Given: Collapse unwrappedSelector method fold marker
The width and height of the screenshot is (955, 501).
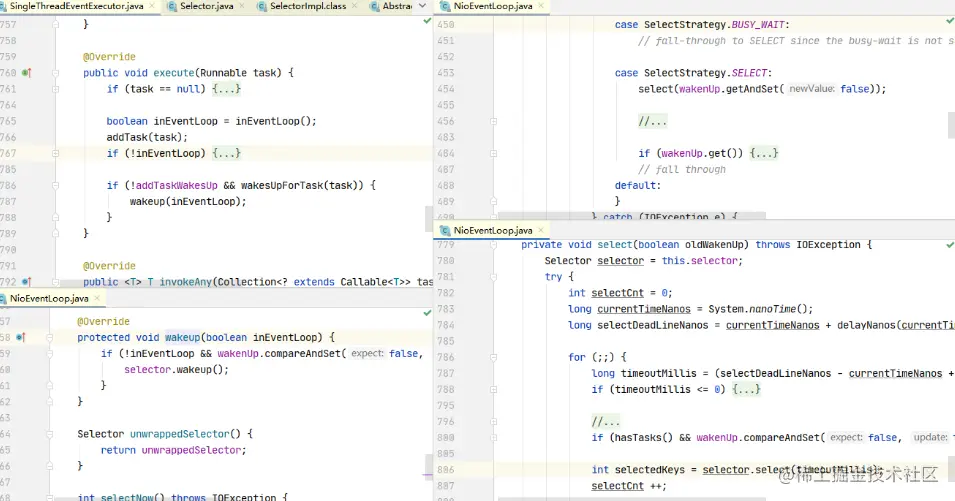Looking at the screenshot, I should point(50,434).
